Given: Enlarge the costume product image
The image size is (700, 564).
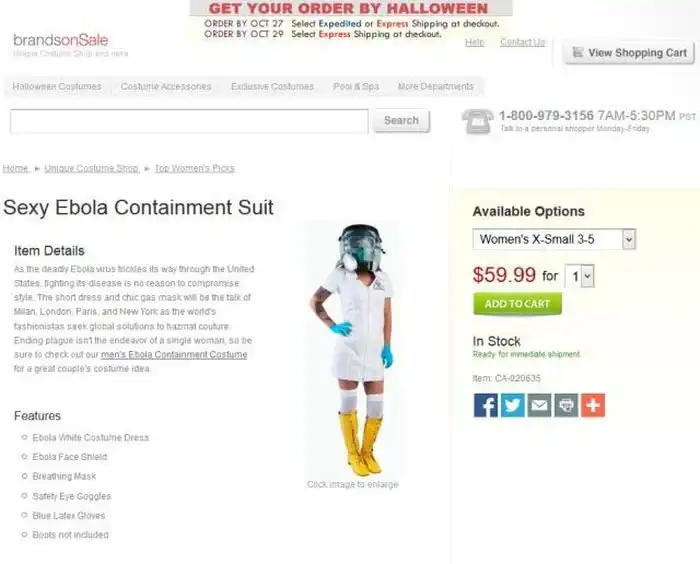Looking at the screenshot, I should point(353,350).
